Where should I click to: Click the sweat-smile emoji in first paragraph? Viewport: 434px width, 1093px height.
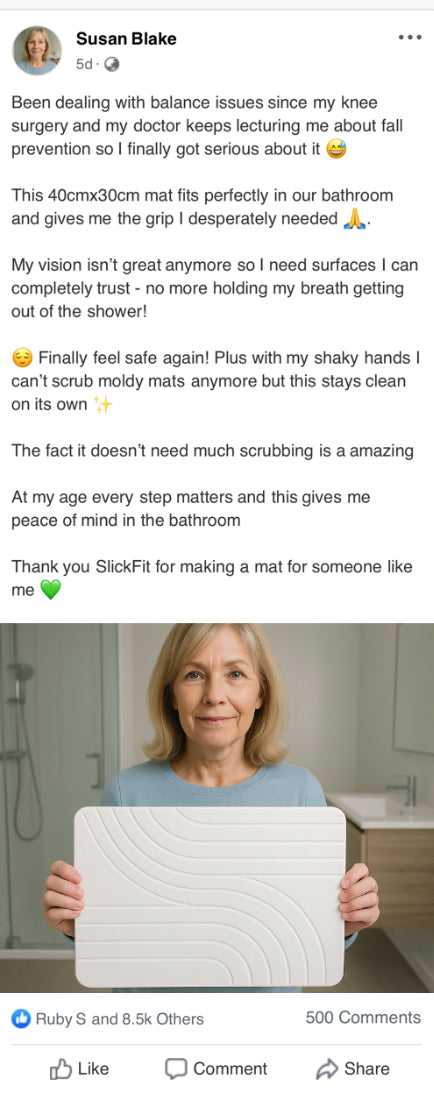tap(336, 149)
